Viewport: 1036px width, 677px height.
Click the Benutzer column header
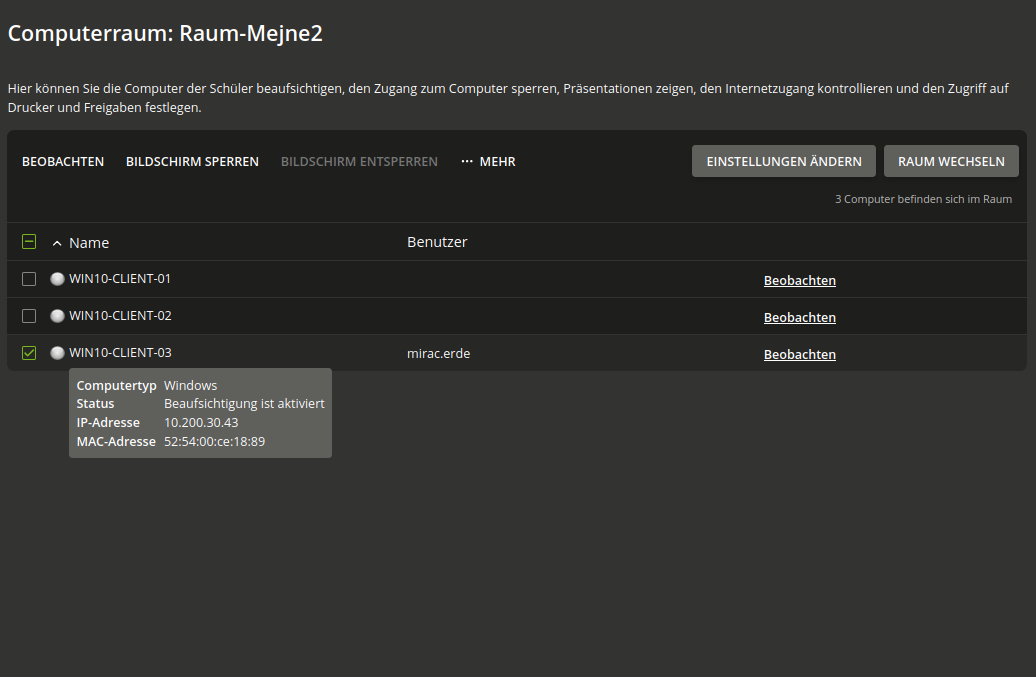pos(437,242)
